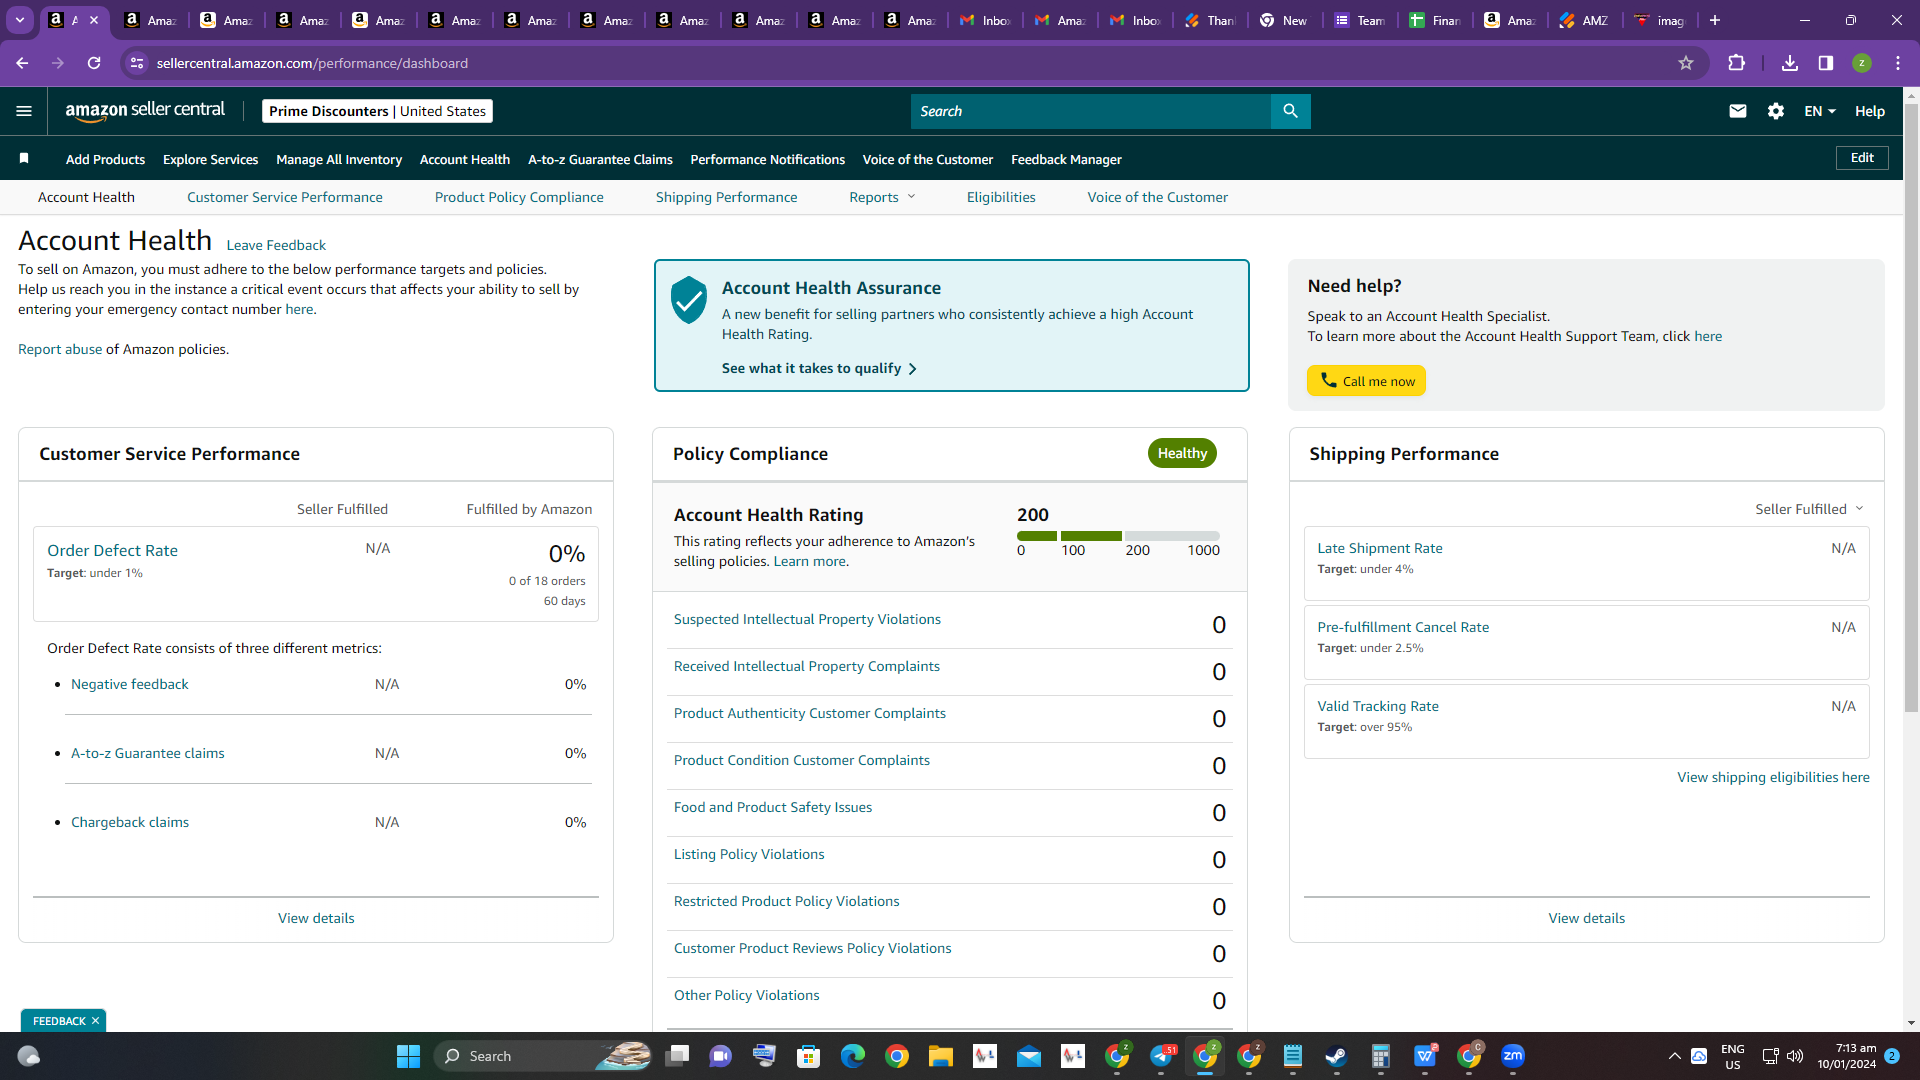Reload the page
This screenshot has width=1920, height=1080.
click(94, 63)
